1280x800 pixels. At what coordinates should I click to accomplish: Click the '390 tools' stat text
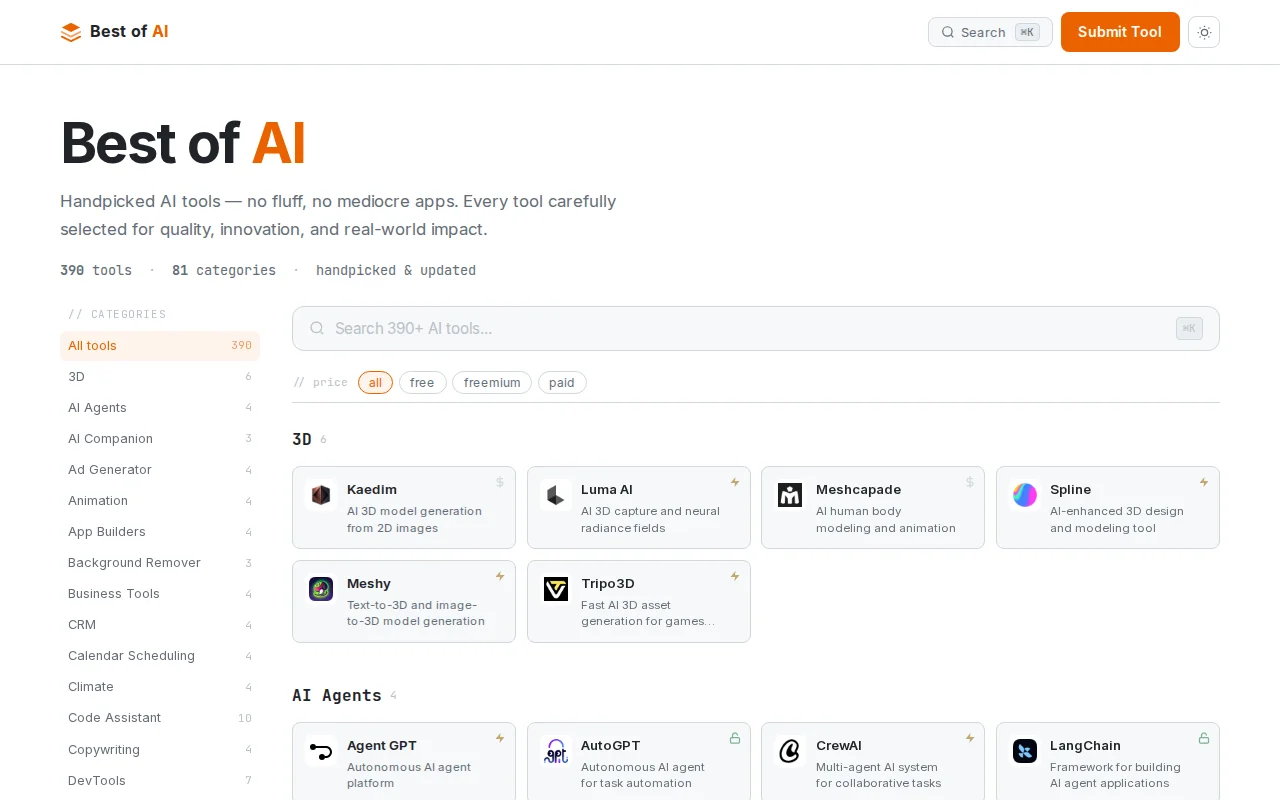pyautogui.click(x=96, y=270)
